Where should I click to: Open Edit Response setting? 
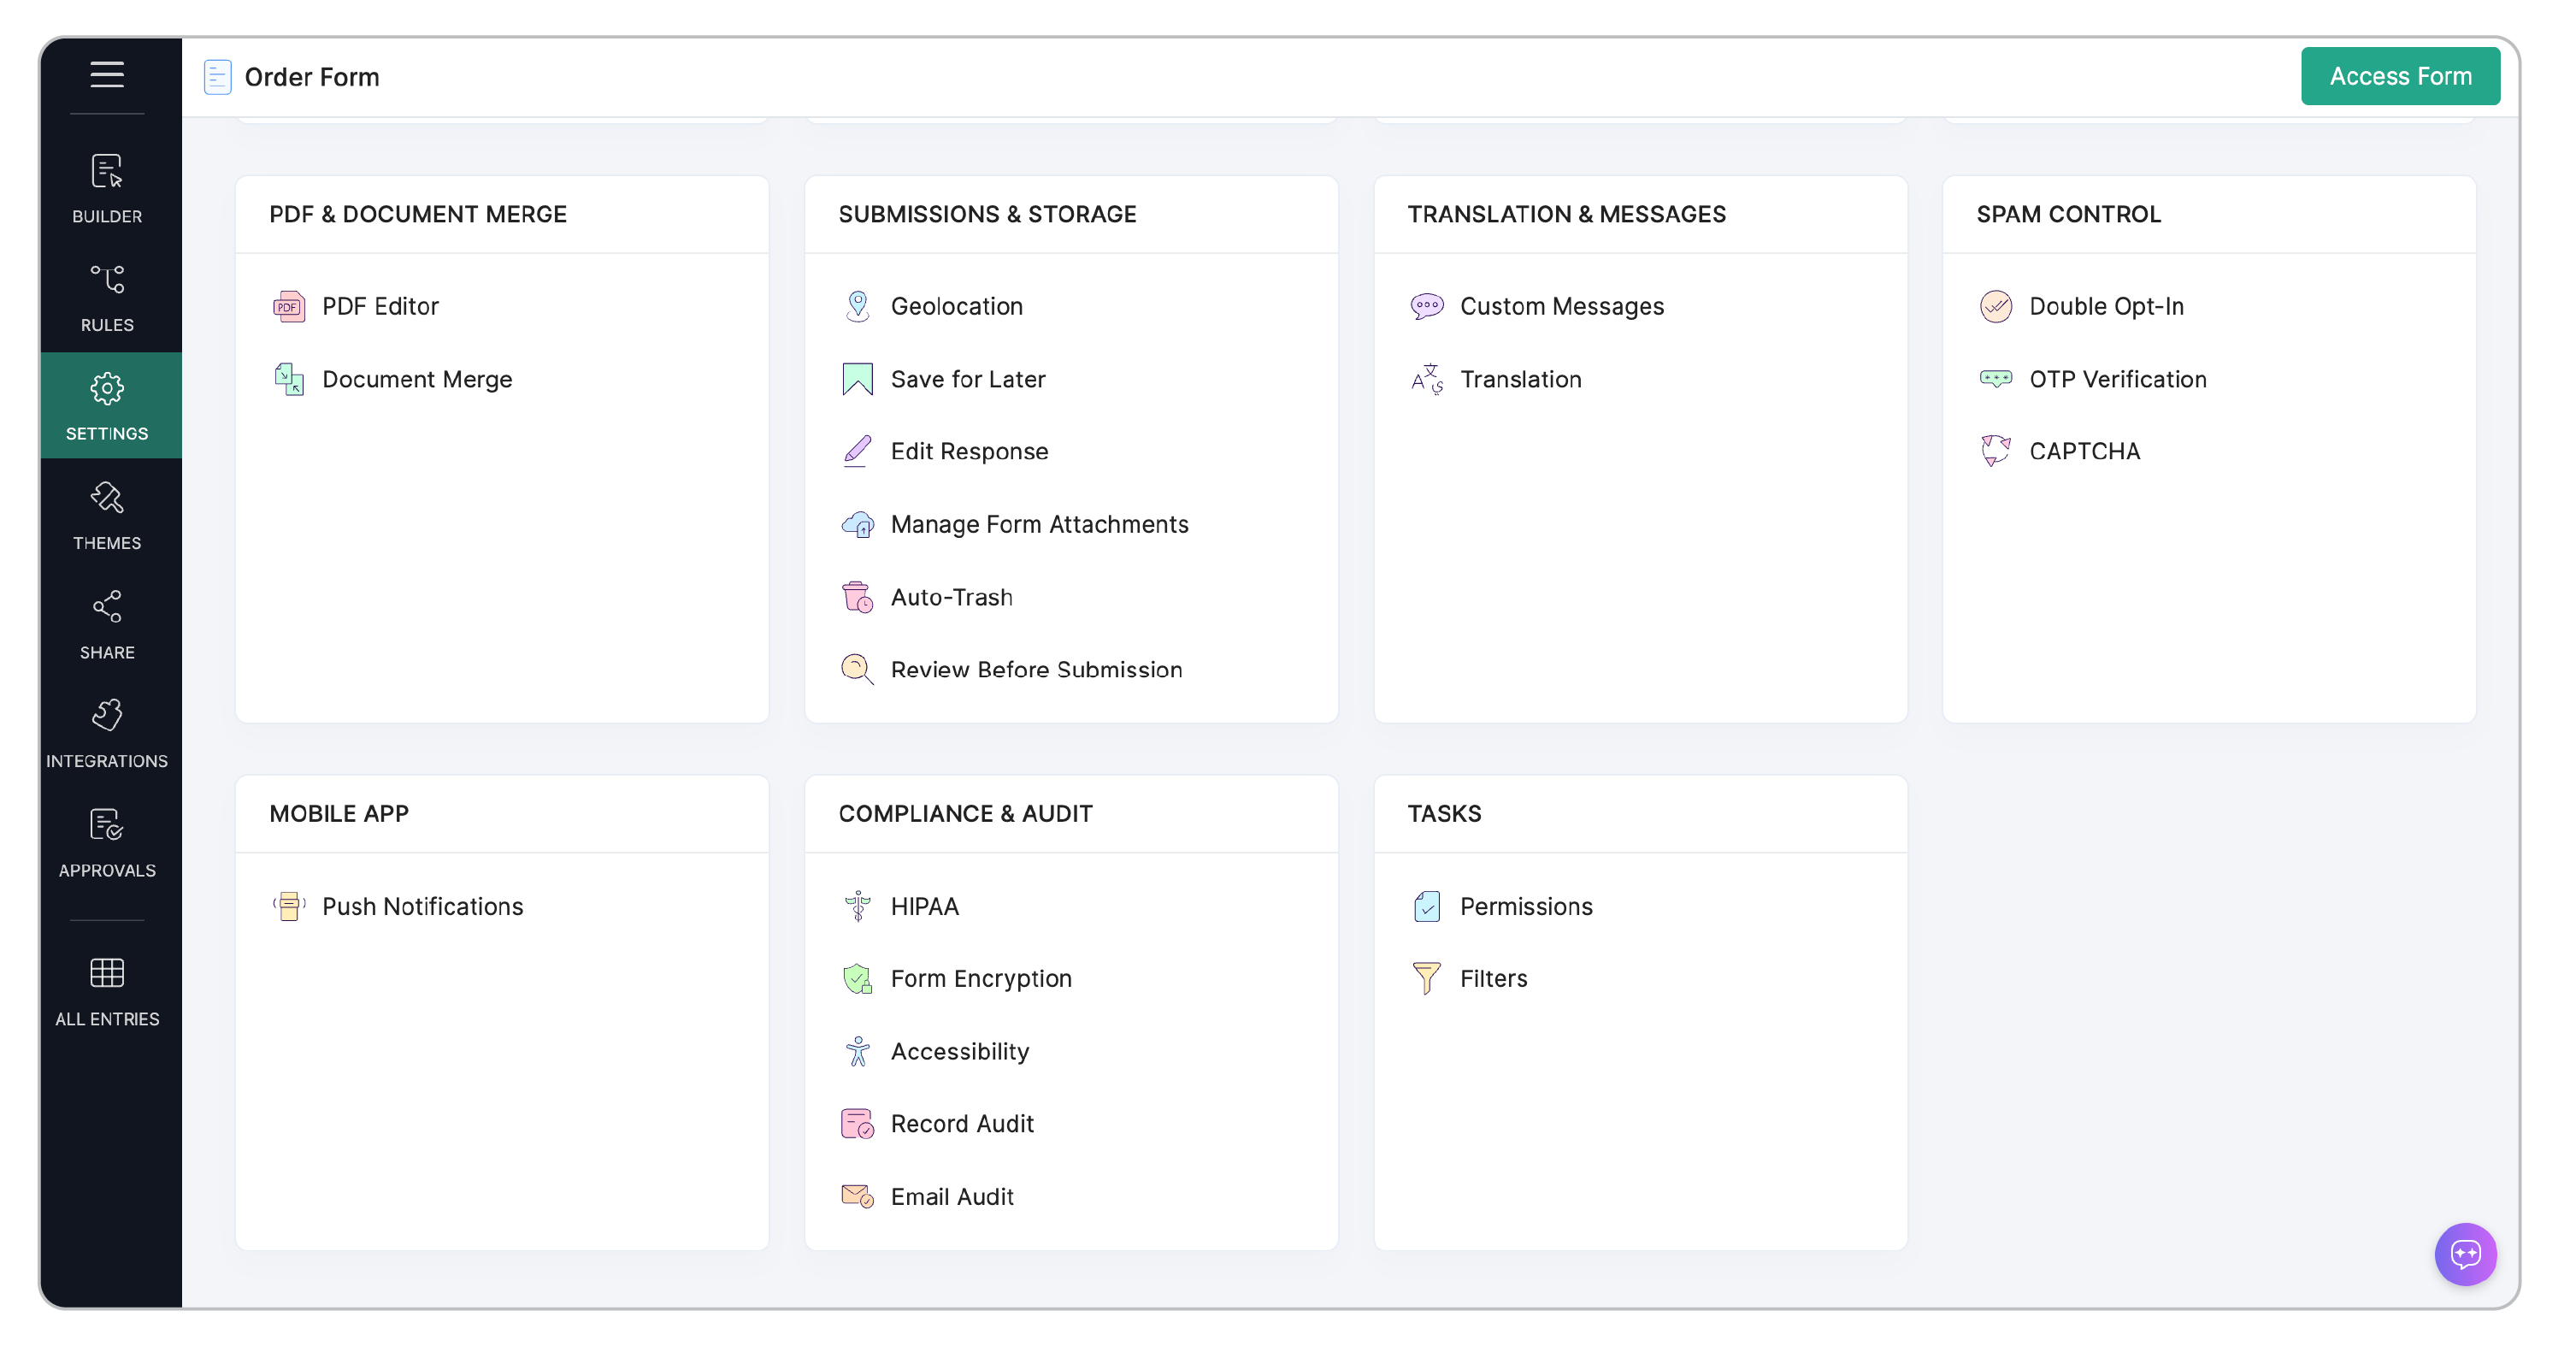click(969, 451)
